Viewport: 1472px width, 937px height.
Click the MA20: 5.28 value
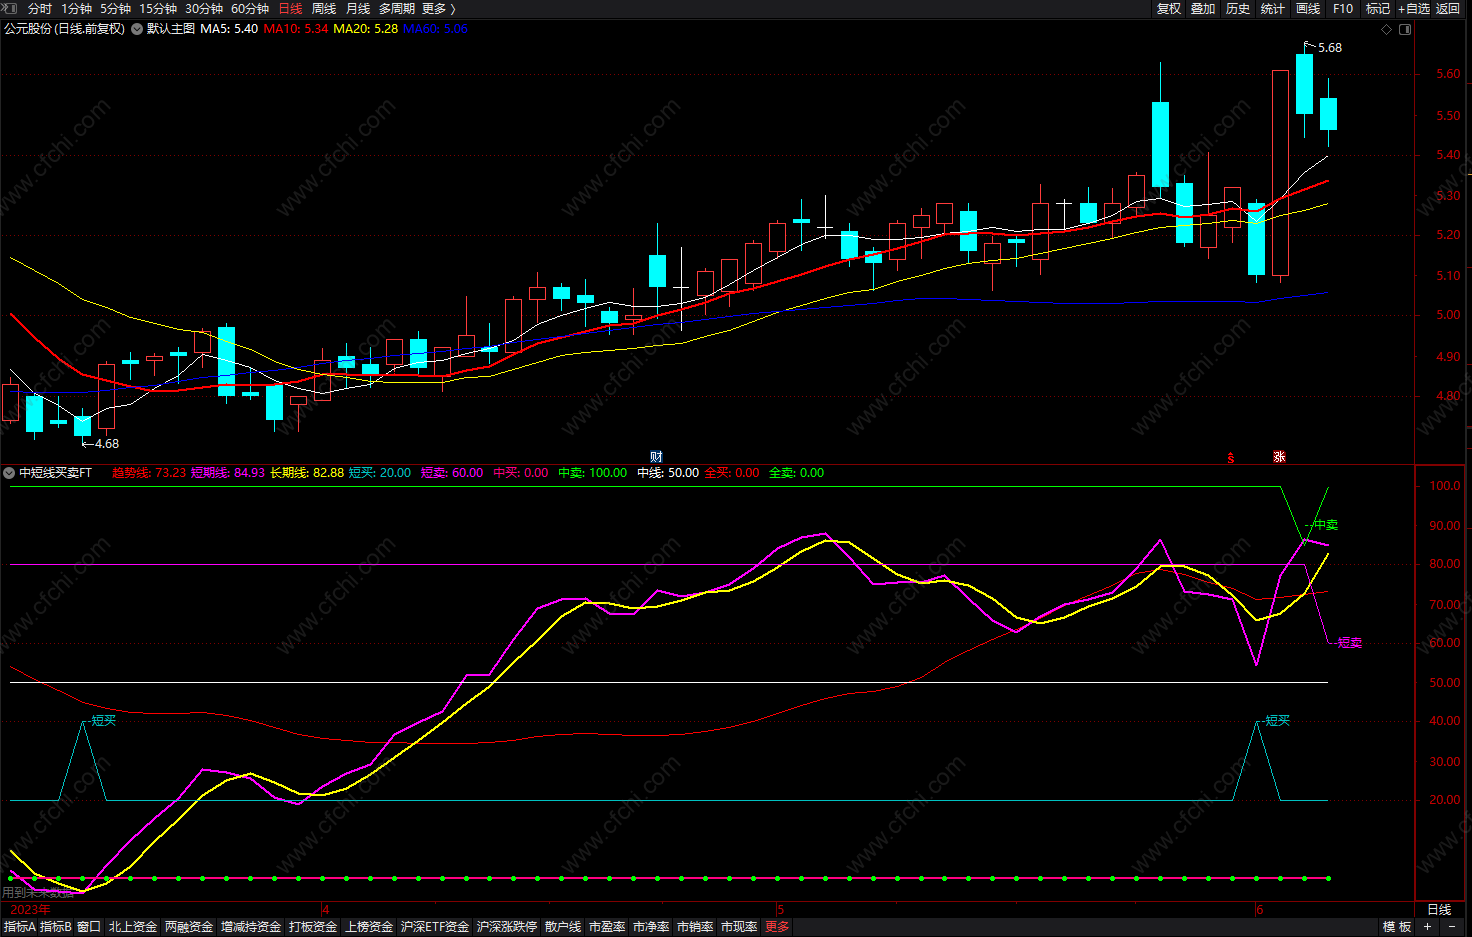click(x=366, y=29)
